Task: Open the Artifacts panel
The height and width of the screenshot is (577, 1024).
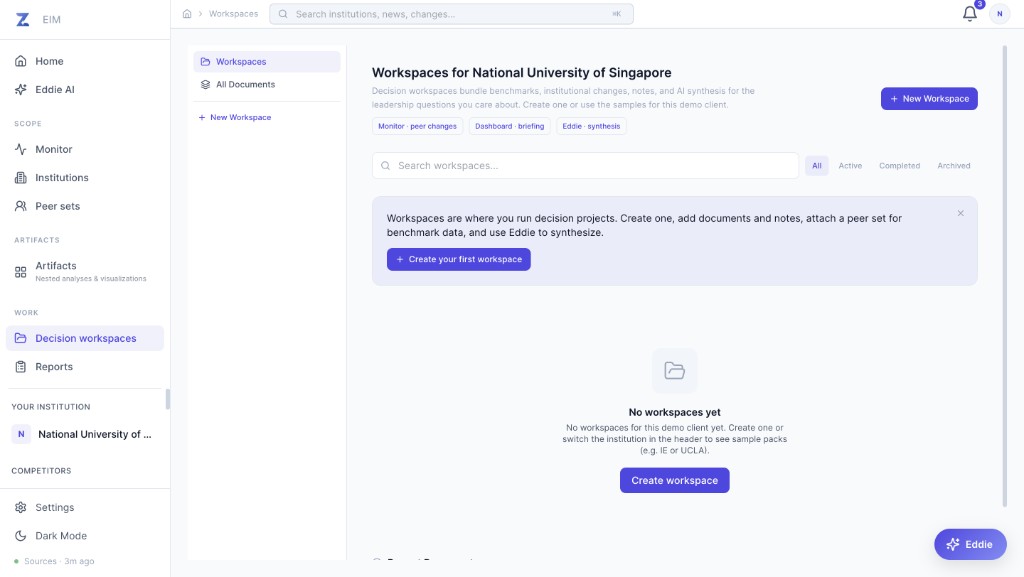Action: coord(56,265)
